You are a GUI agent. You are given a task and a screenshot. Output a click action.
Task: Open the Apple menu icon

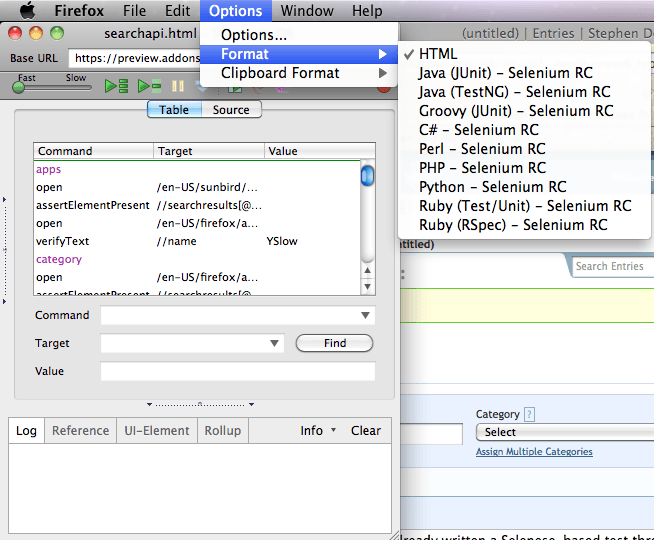click(x=27, y=11)
